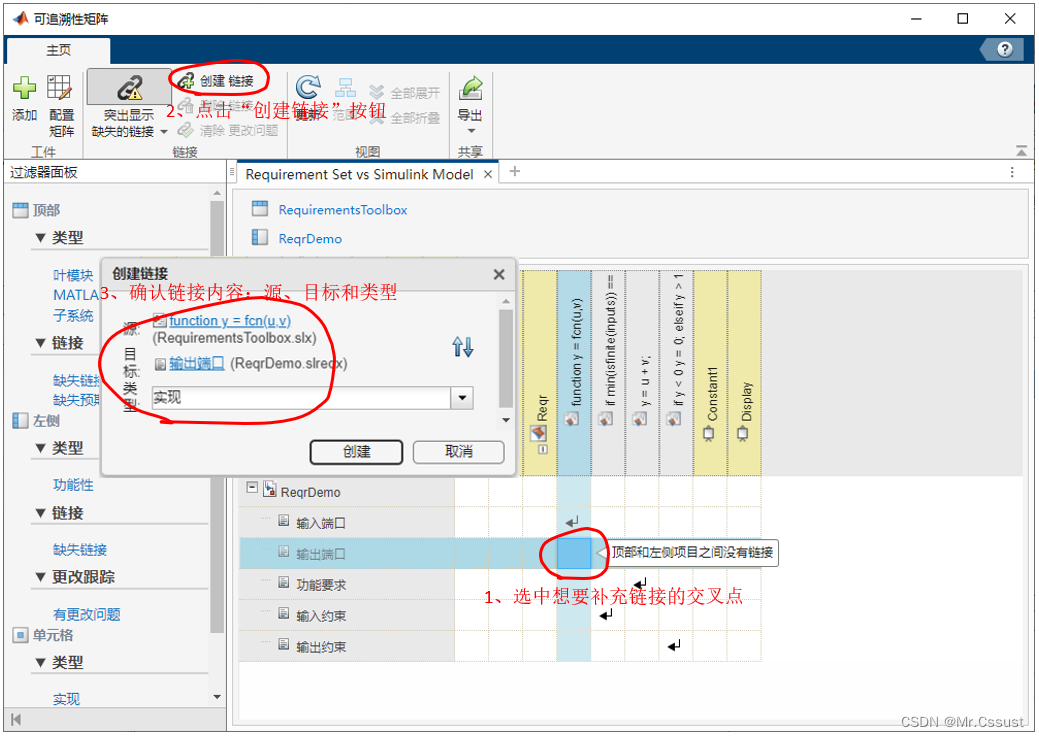Open the function y = fcn(u,v) source link

(229, 321)
